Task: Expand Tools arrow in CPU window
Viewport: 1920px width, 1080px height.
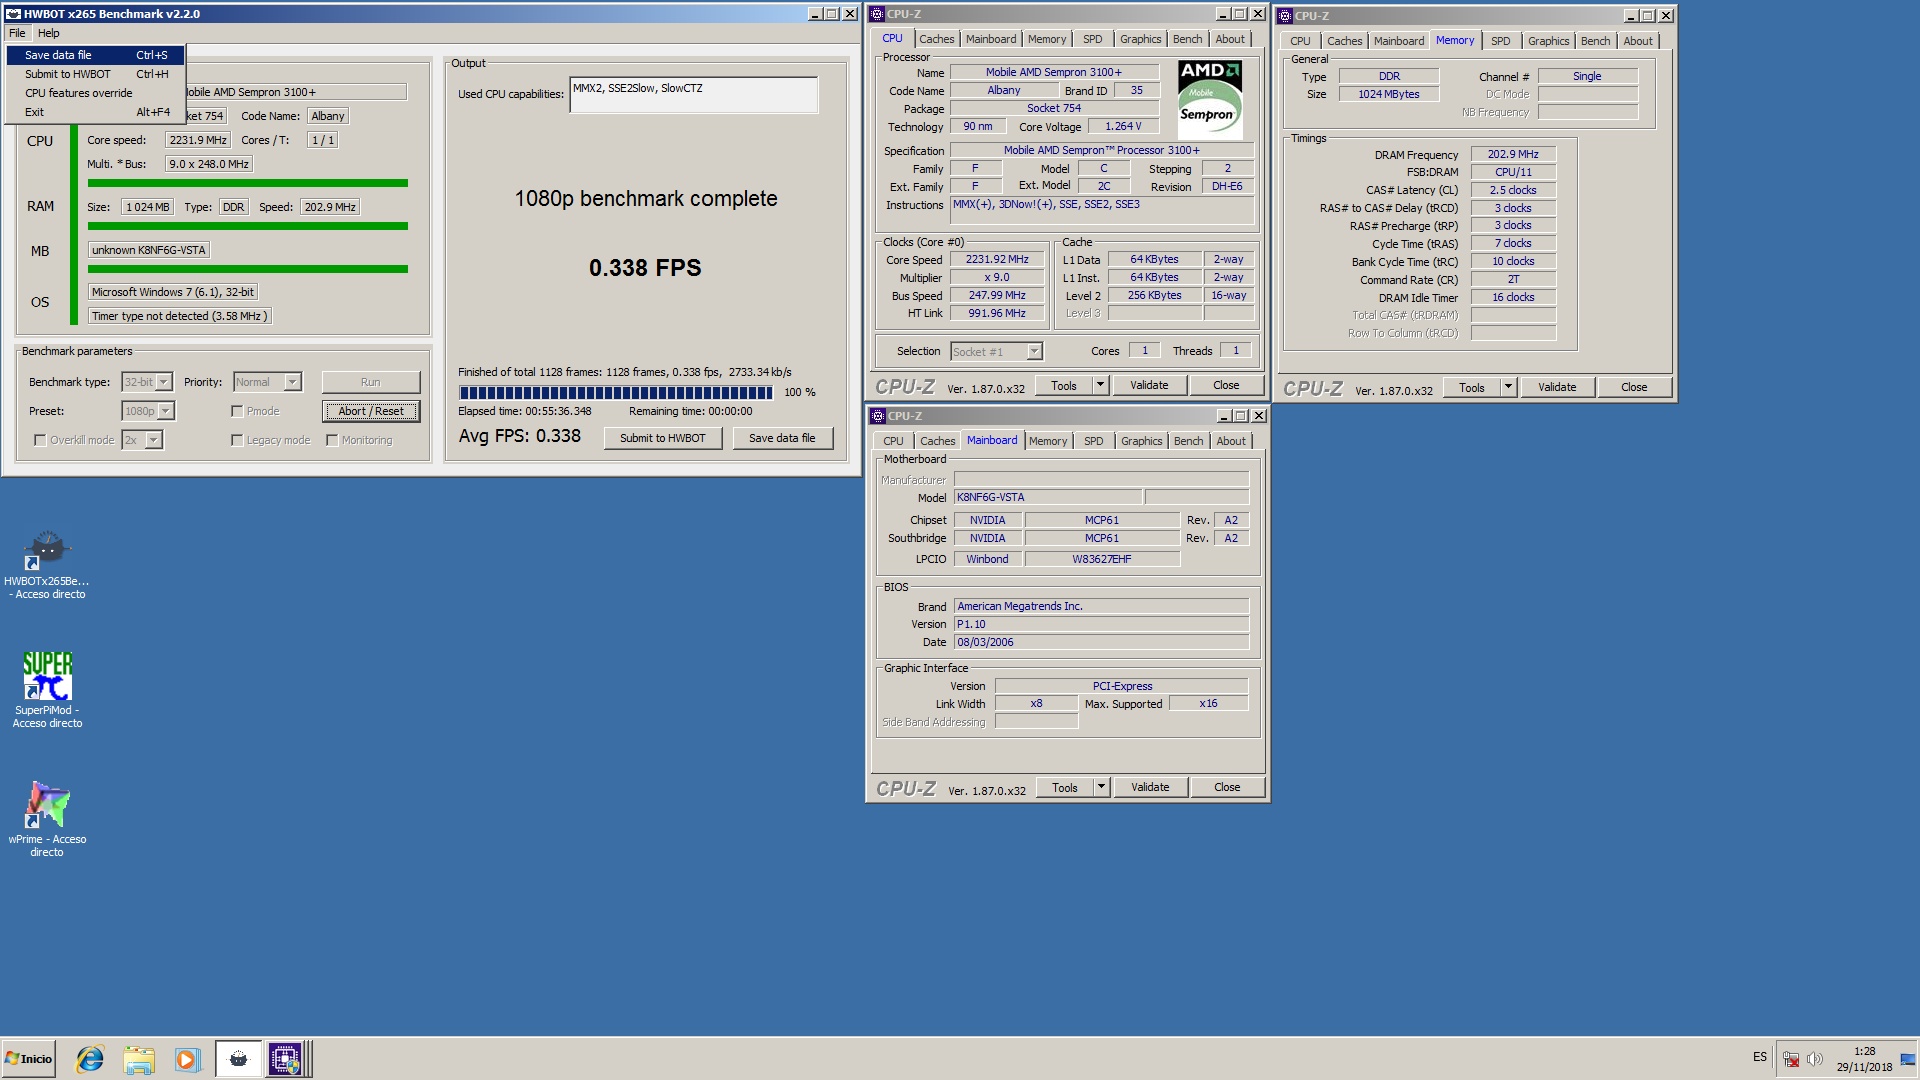Action: [1100, 385]
